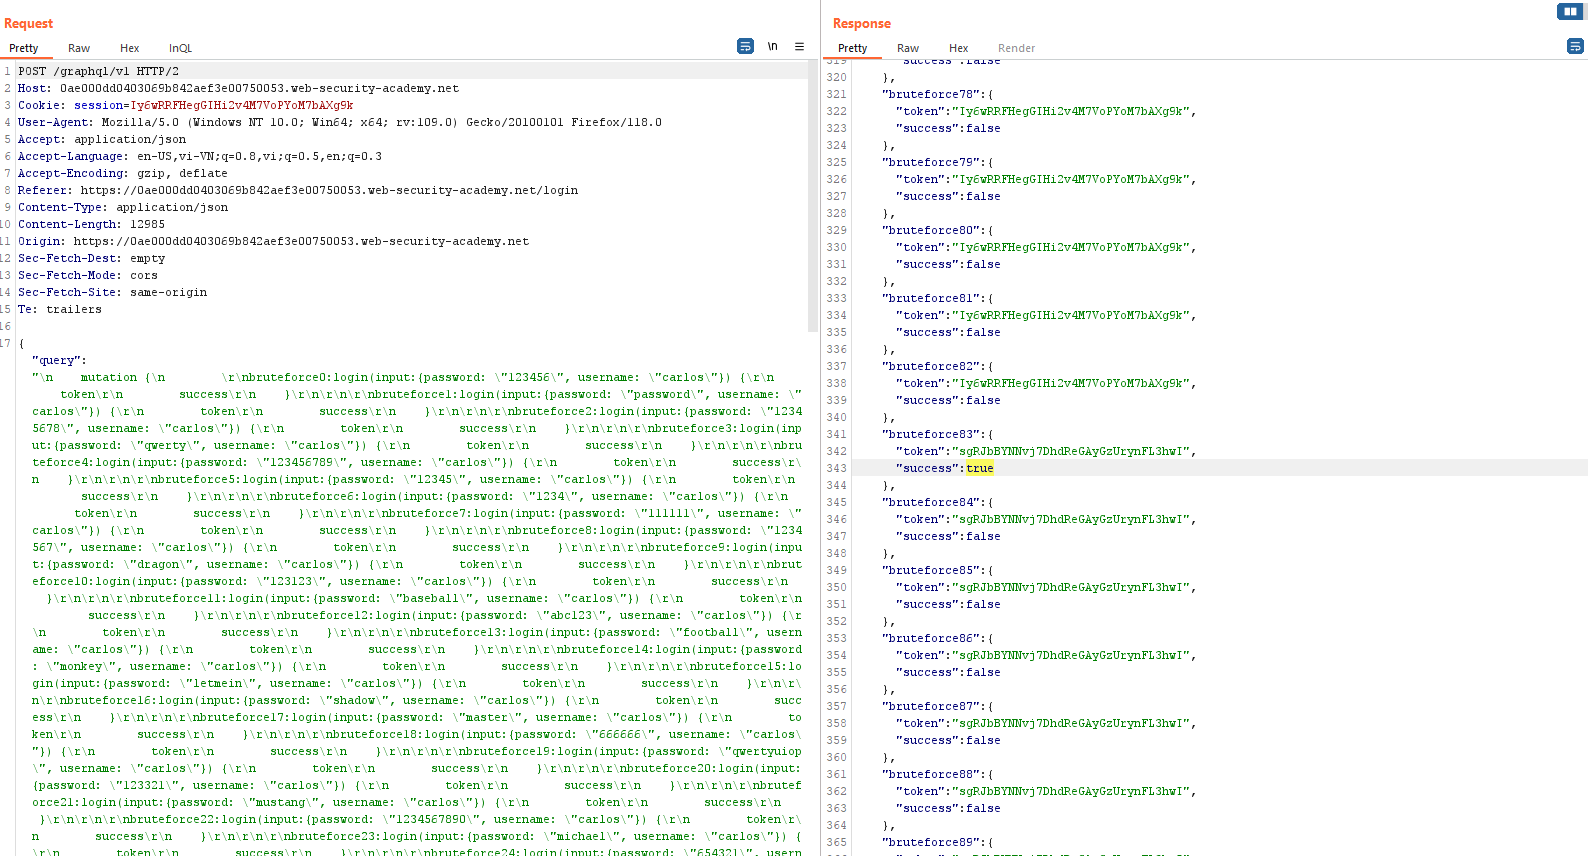Select the Response Pretty tab
The image size is (1588, 856).
853,48
